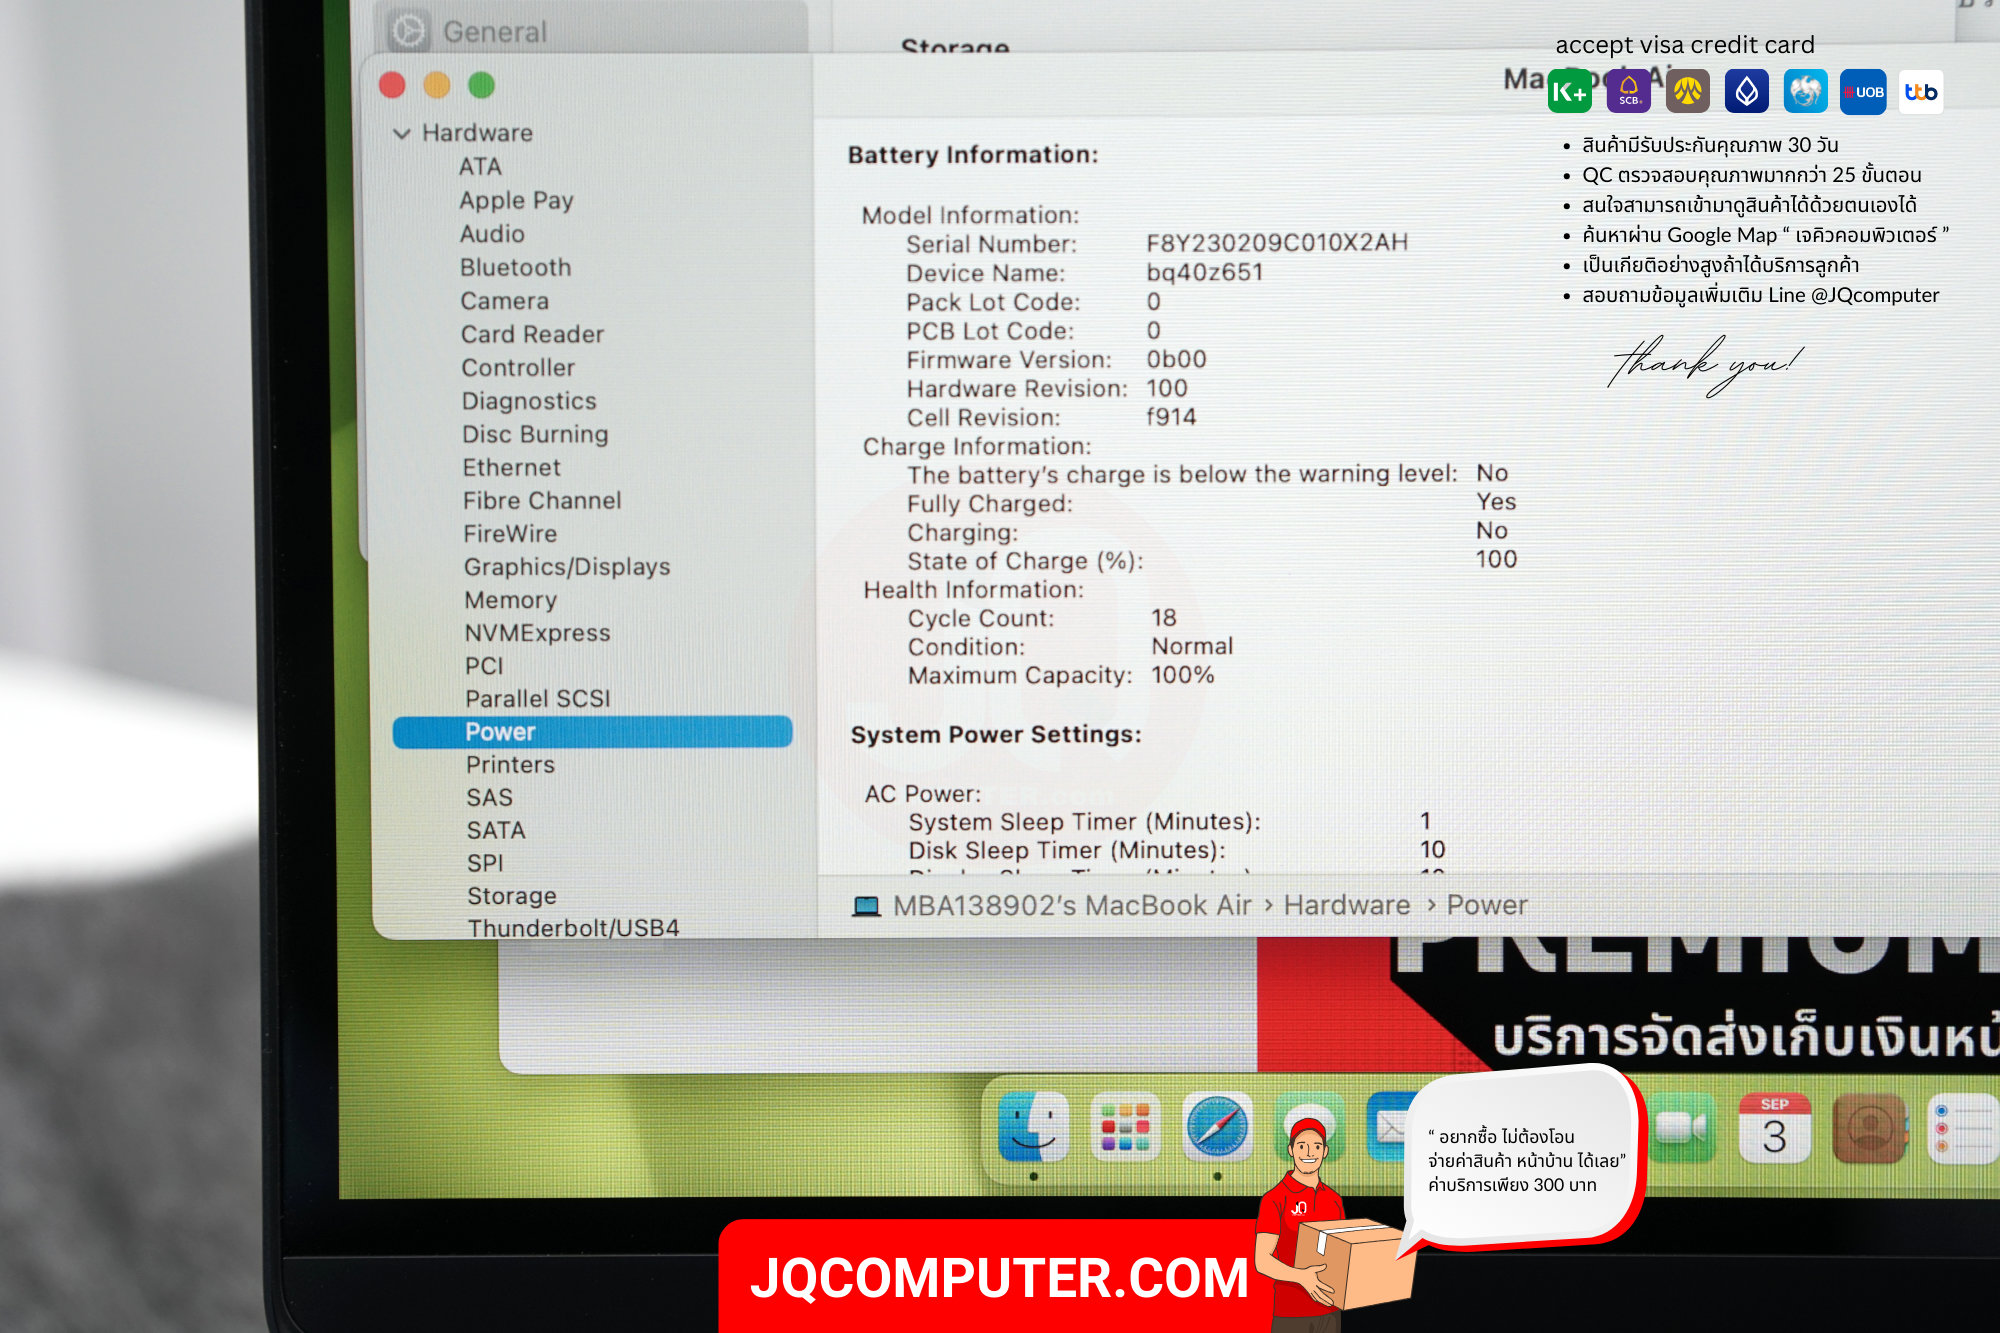Viewport: 2000px width, 1333px height.
Task: Click the Condition value Normal
Action: (1192, 646)
